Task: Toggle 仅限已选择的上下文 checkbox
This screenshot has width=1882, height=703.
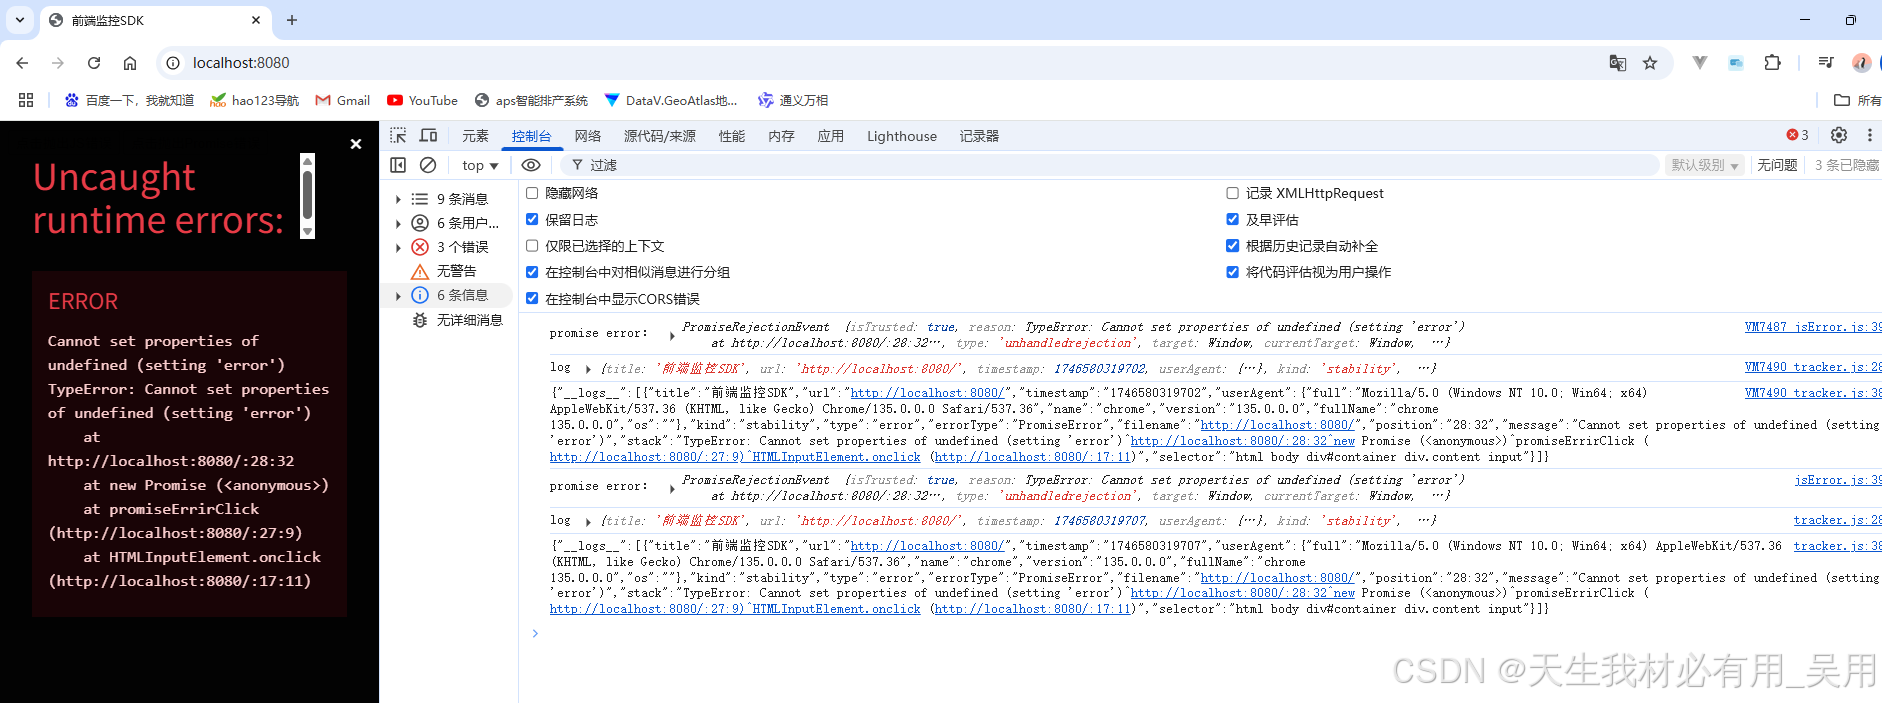Action: point(532,245)
